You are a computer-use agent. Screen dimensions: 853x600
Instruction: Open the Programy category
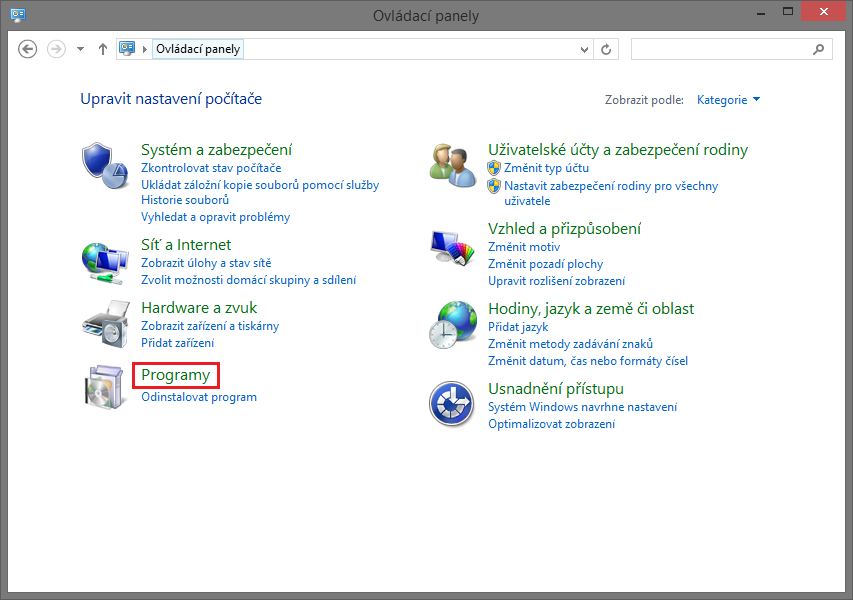pyautogui.click(x=176, y=375)
